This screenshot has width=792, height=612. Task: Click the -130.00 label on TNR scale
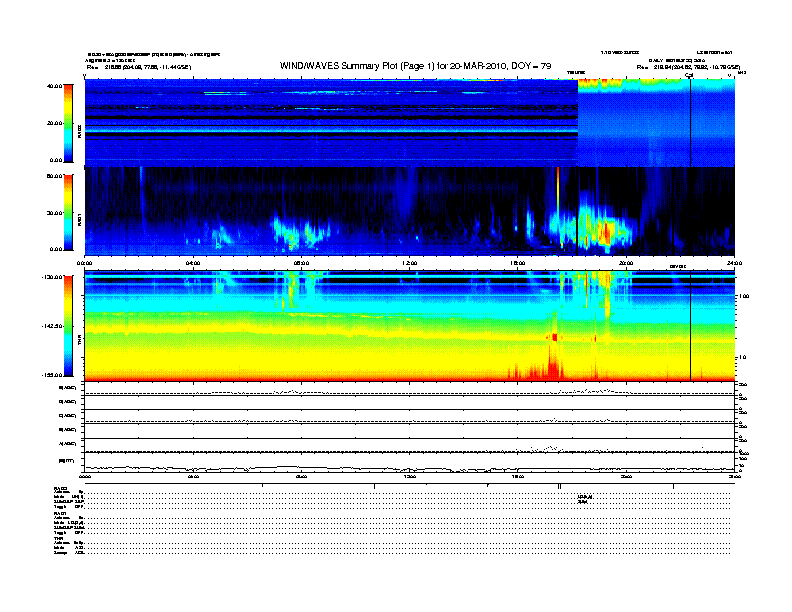(52, 277)
